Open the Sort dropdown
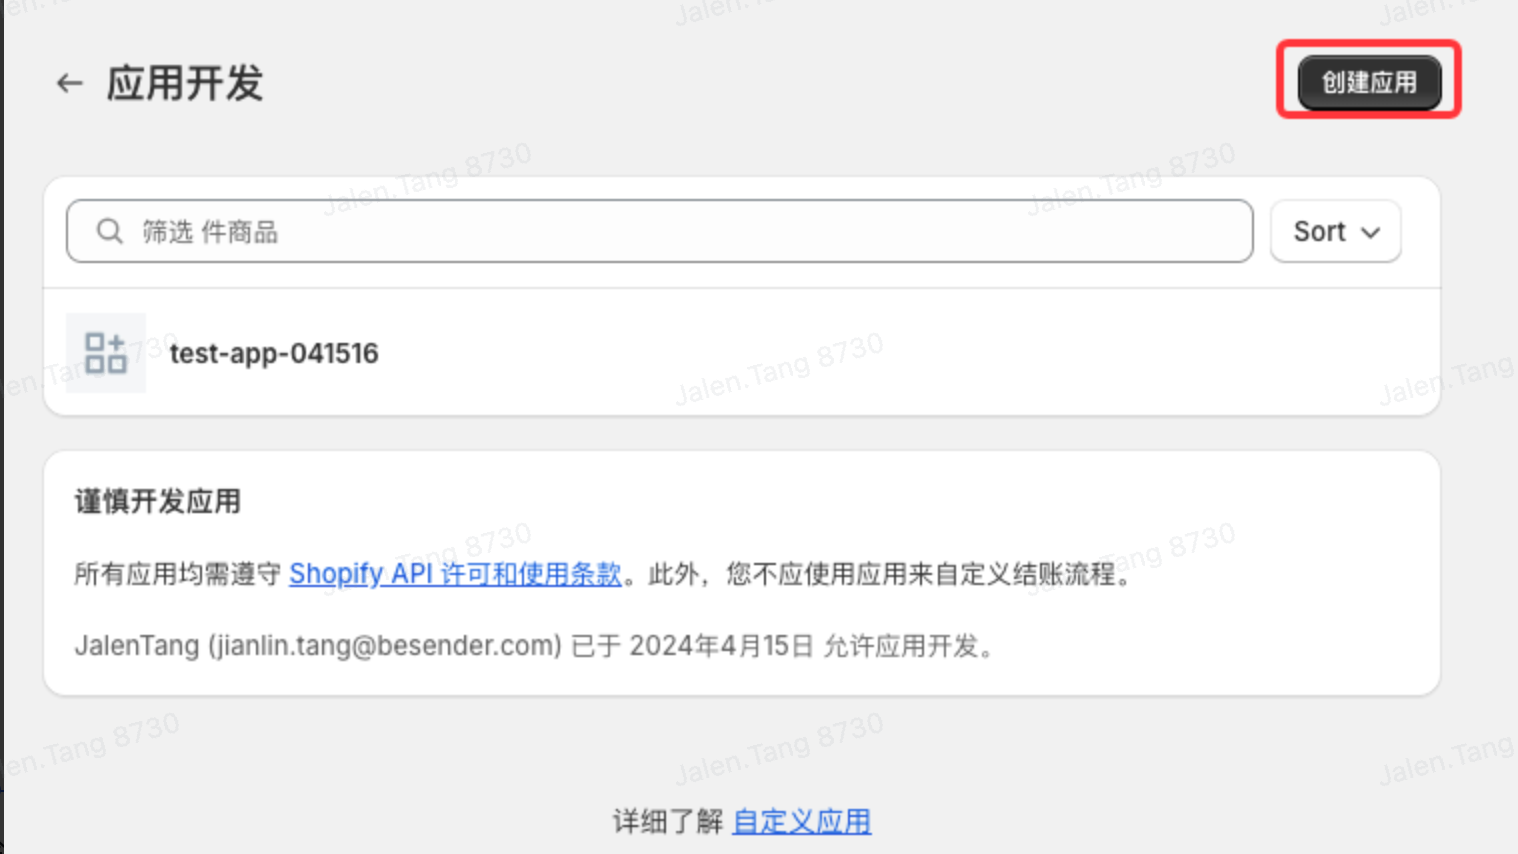 1335,231
